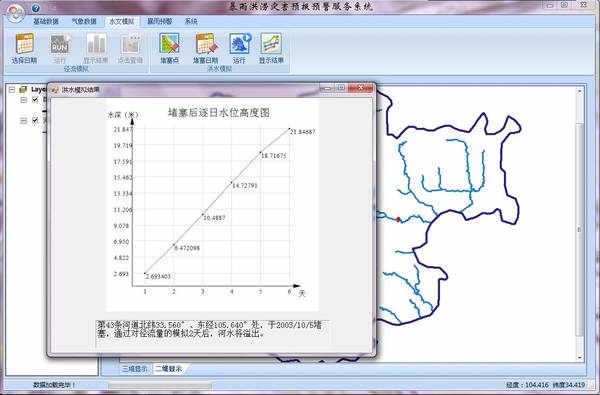
Task: Open the 基础数据 ribbon tab
Action: (x=46, y=21)
